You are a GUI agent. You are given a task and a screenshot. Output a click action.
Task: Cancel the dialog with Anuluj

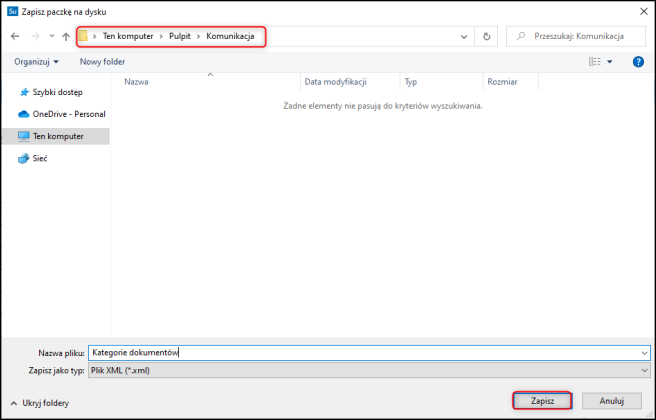(612, 401)
